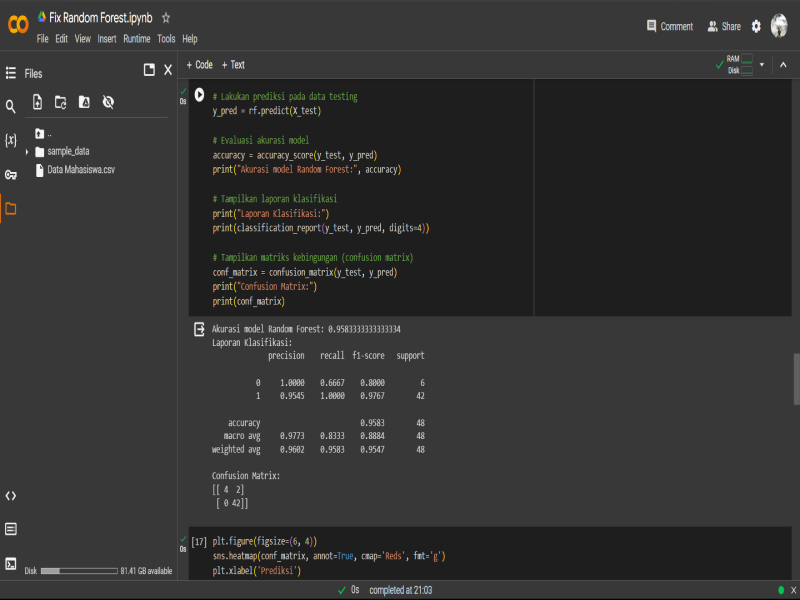This screenshot has width=800, height=600.
Task: Toggle the cell output view icon
Action: click(x=199, y=330)
